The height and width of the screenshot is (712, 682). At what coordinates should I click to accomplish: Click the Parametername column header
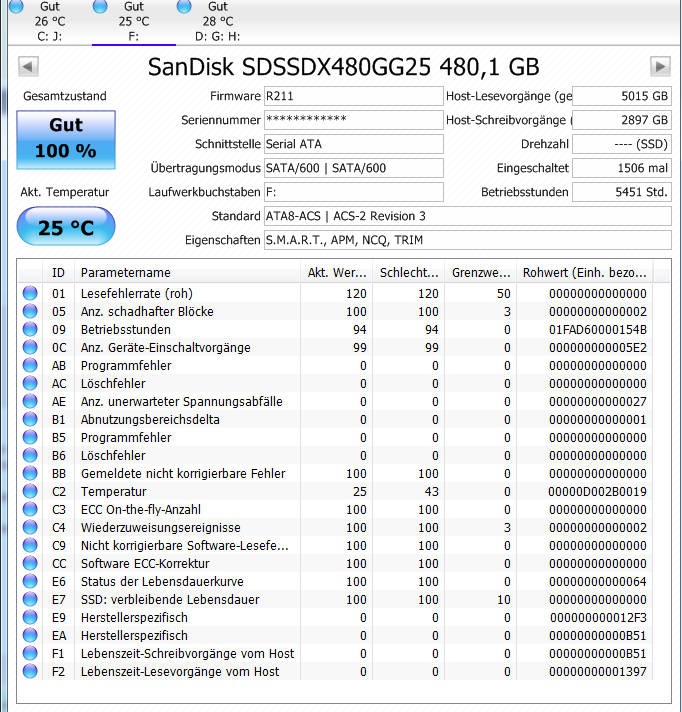pyautogui.click(x=187, y=272)
